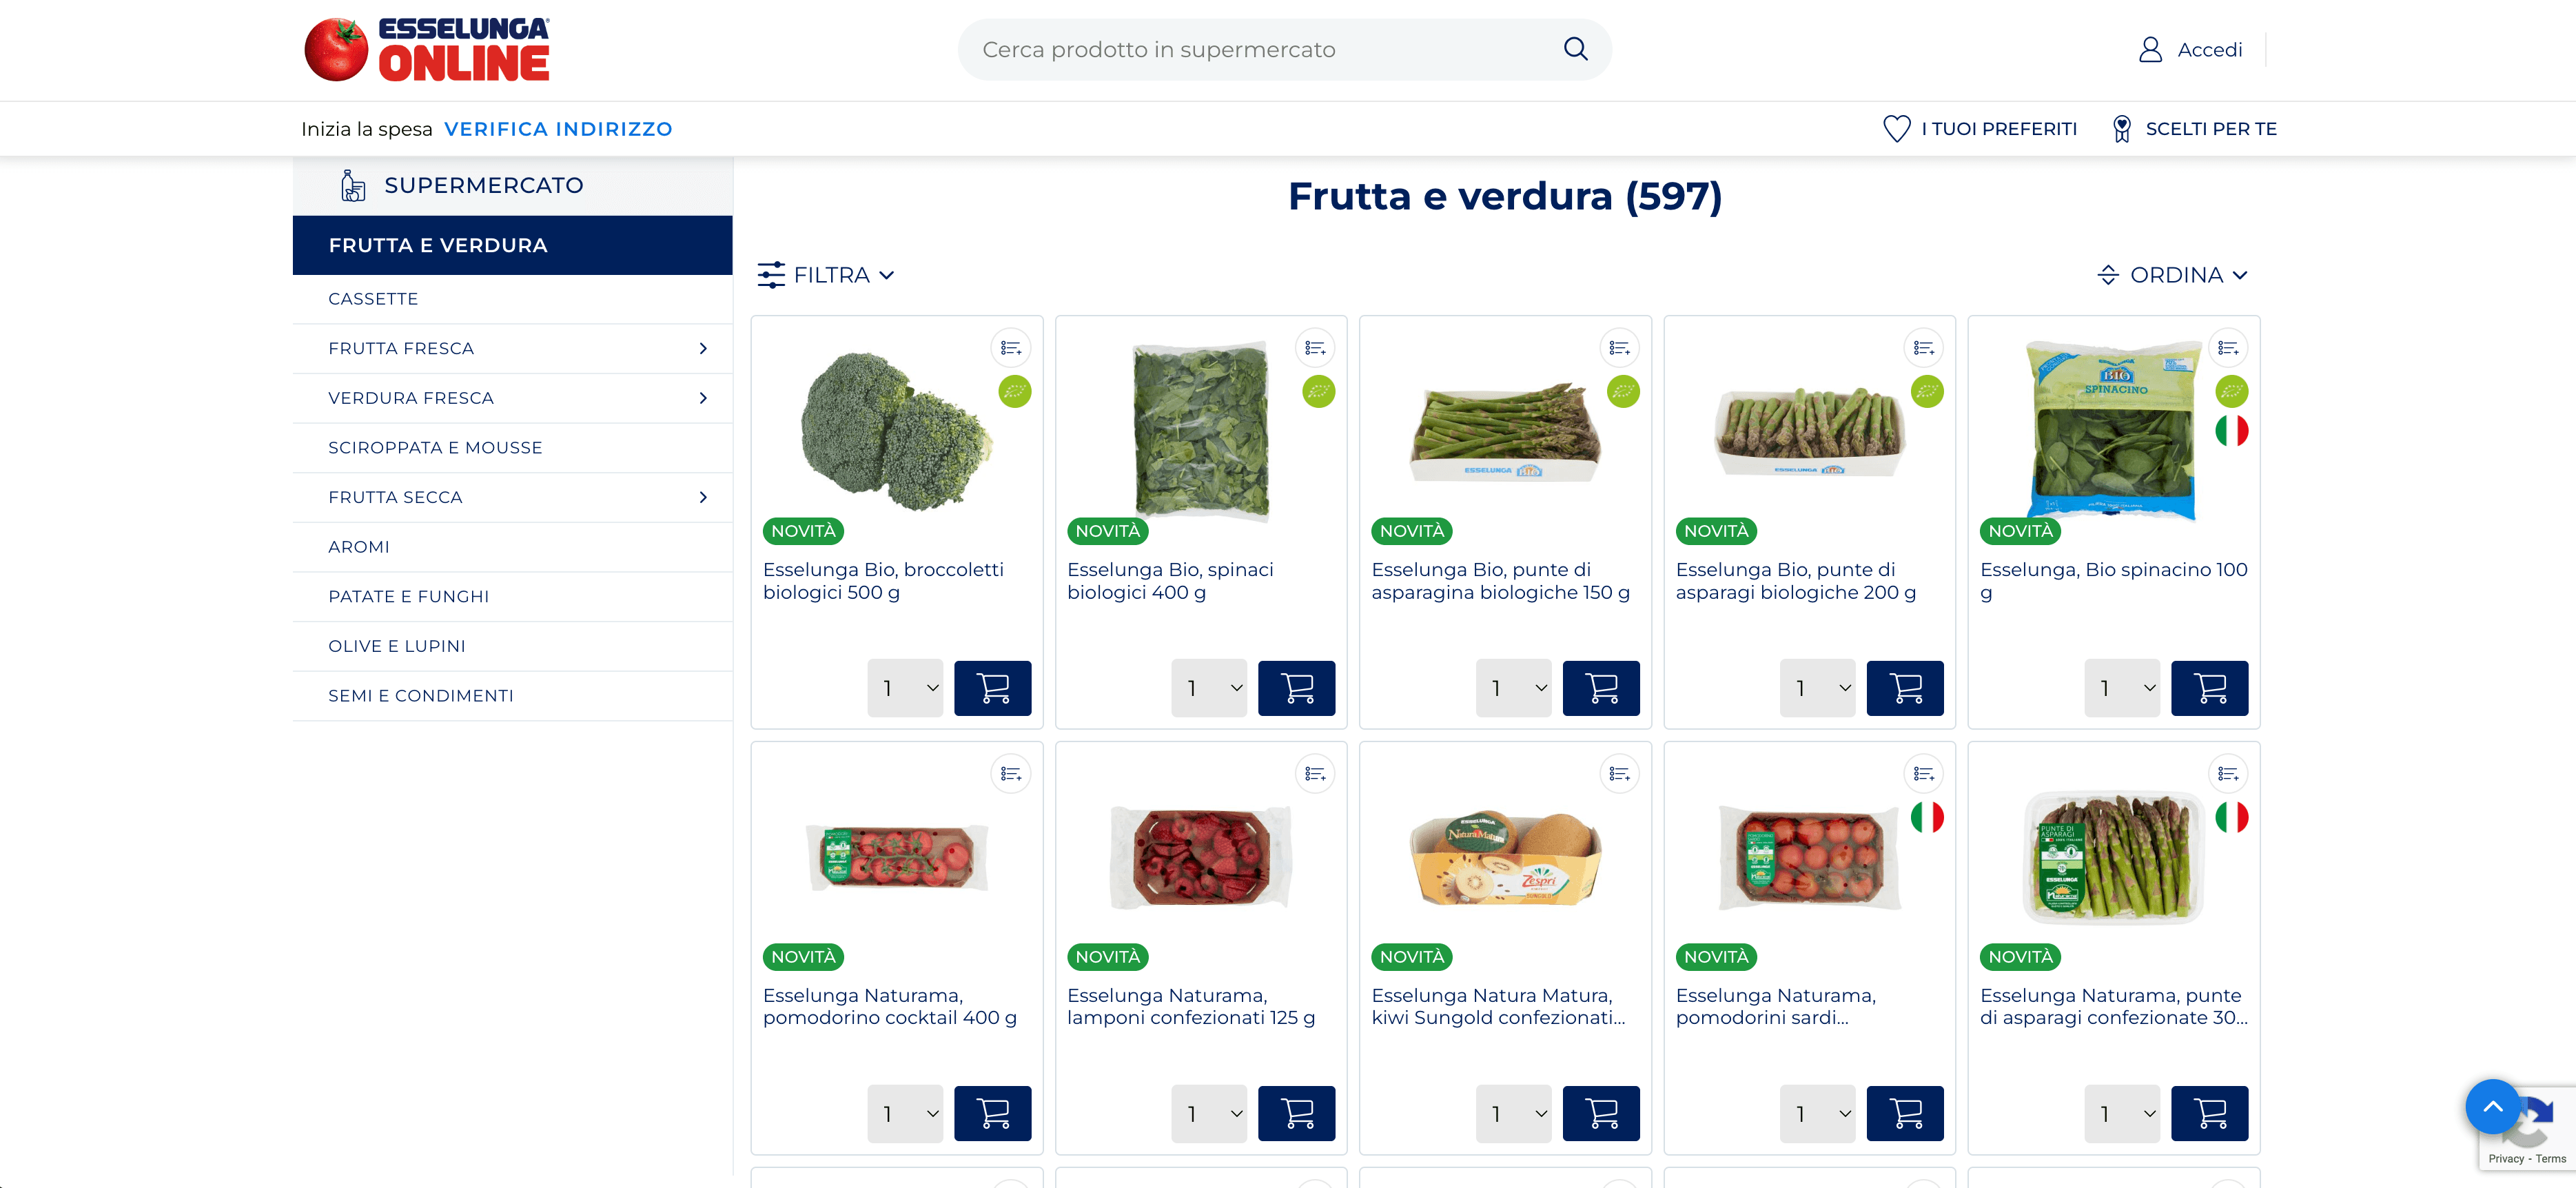This screenshot has width=2576, height=1188.
Task: Select the Semi e Condimenti category
Action: point(512,696)
